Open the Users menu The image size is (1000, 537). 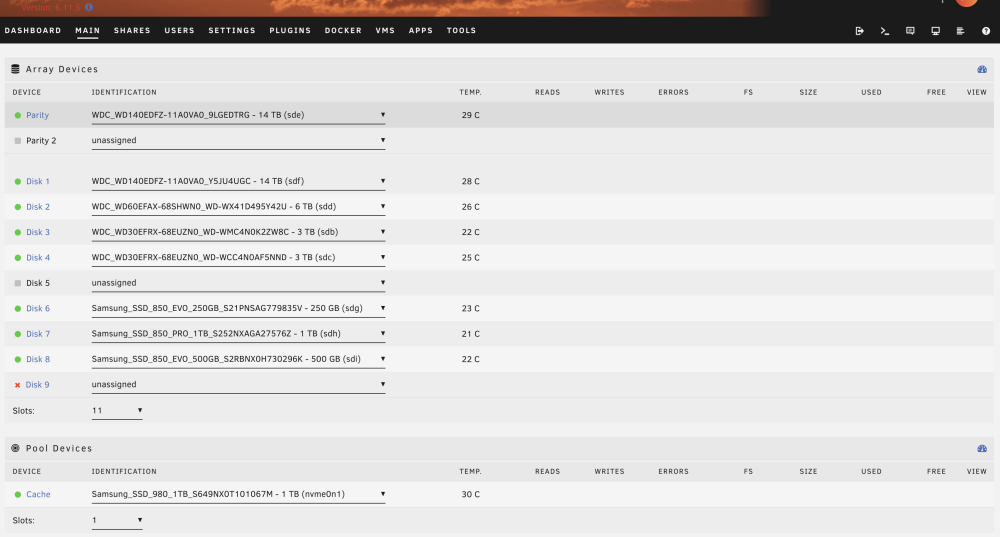(179, 31)
